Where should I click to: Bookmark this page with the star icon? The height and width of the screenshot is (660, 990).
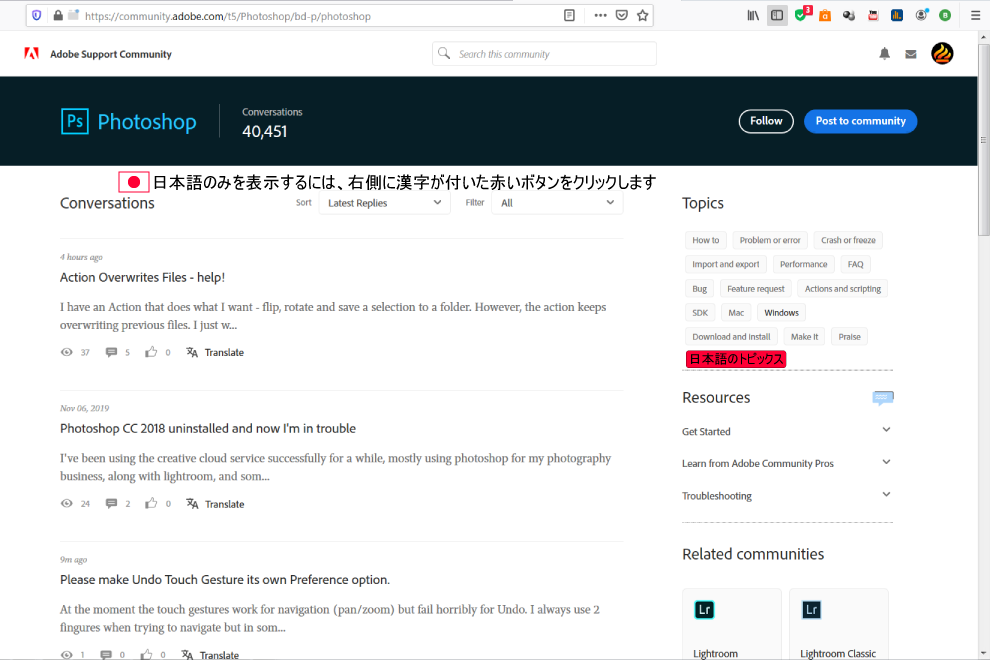(x=643, y=15)
